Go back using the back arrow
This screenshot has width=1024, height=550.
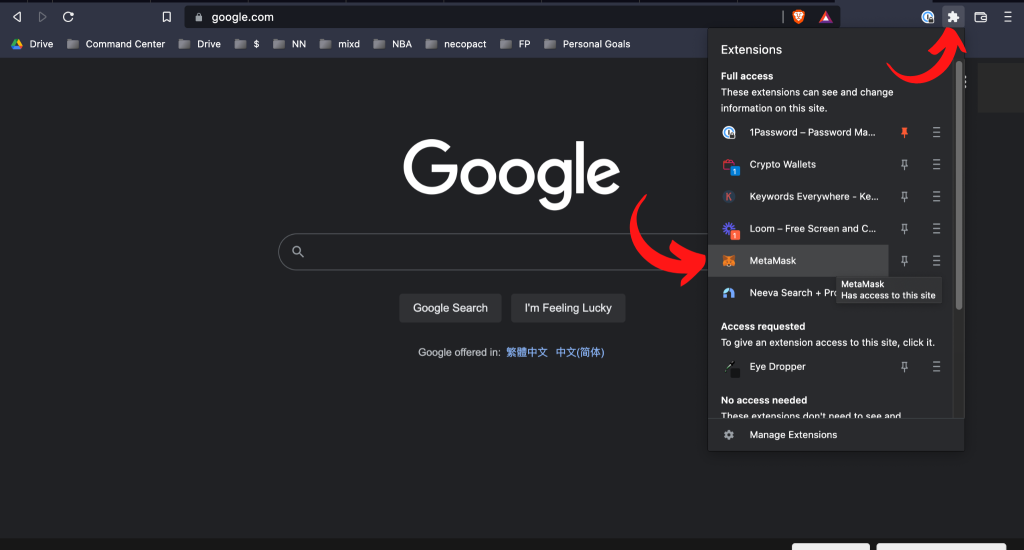[17, 17]
